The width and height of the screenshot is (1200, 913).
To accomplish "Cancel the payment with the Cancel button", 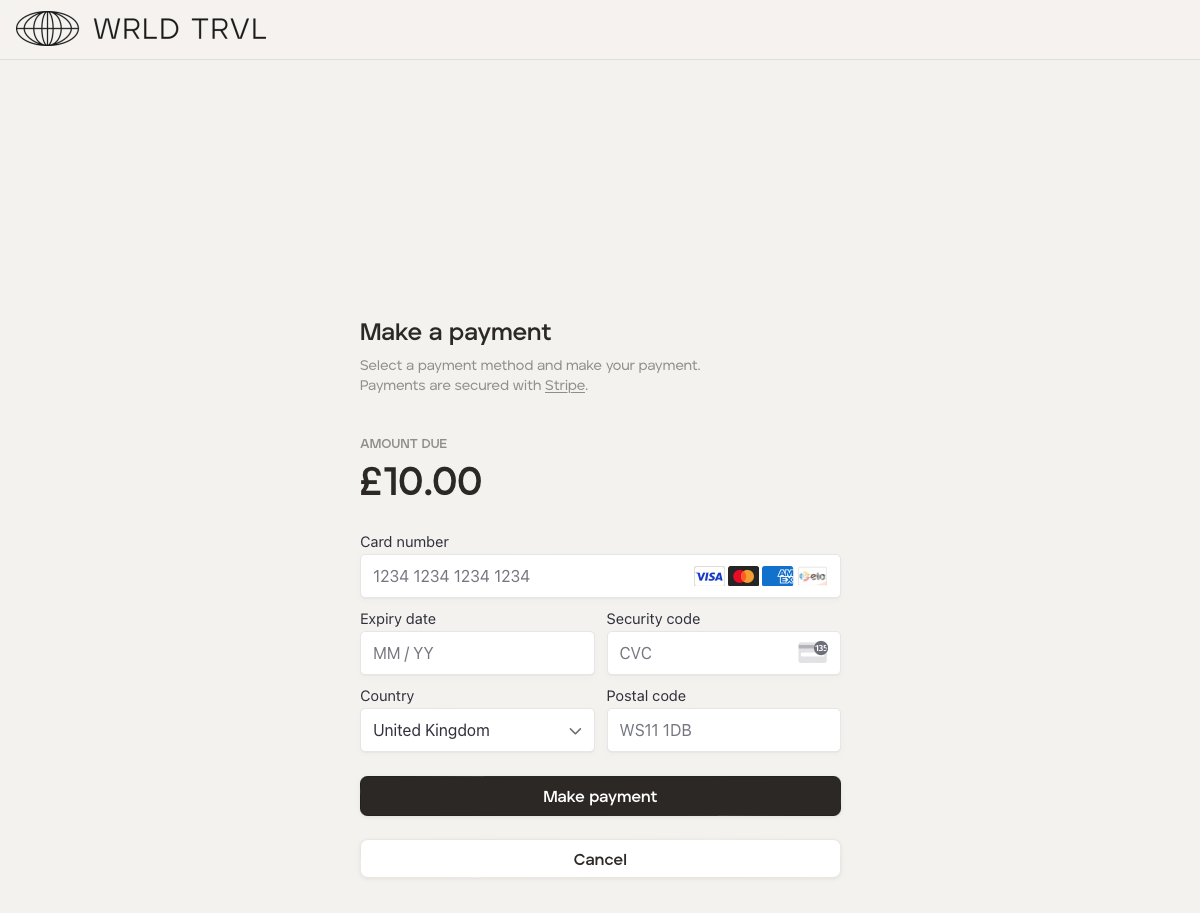I will pos(600,859).
